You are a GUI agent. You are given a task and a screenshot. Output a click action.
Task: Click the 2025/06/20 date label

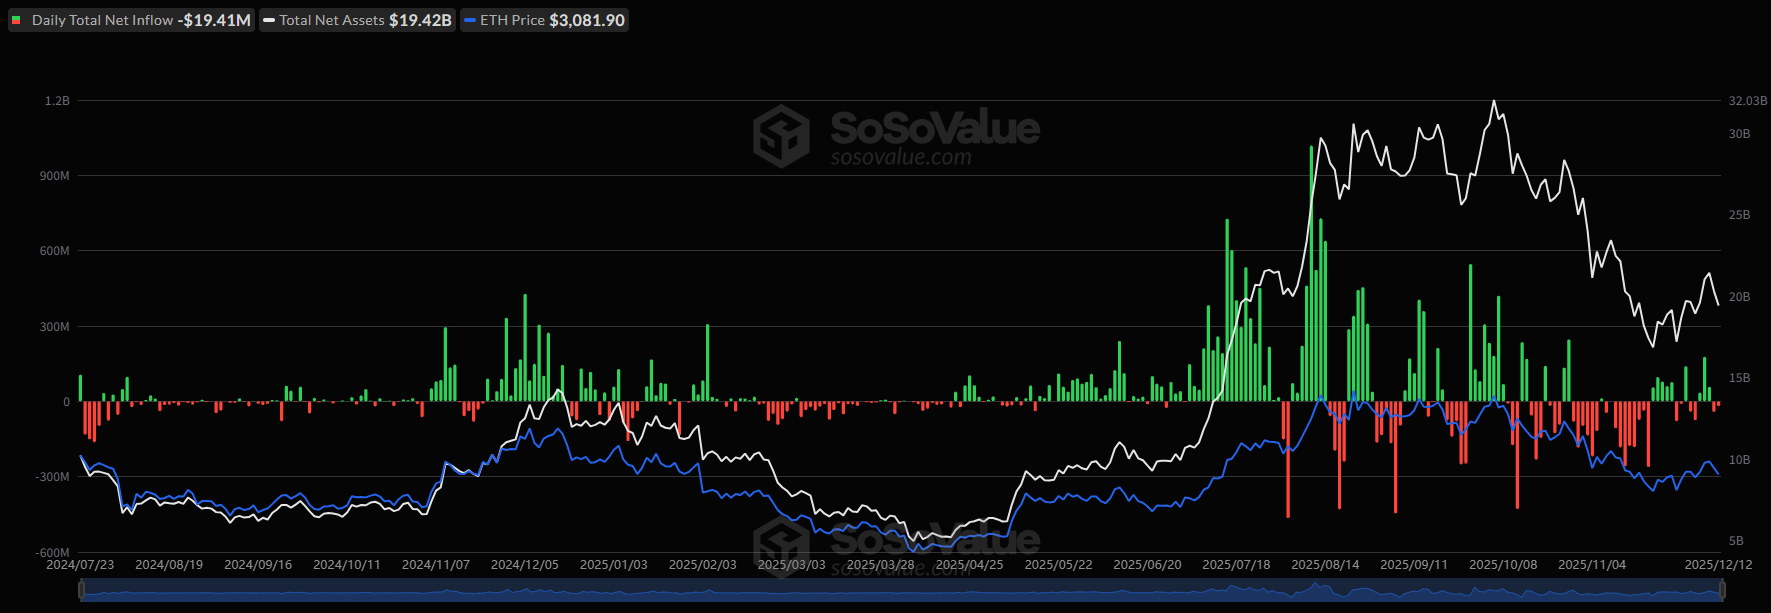[1148, 565]
